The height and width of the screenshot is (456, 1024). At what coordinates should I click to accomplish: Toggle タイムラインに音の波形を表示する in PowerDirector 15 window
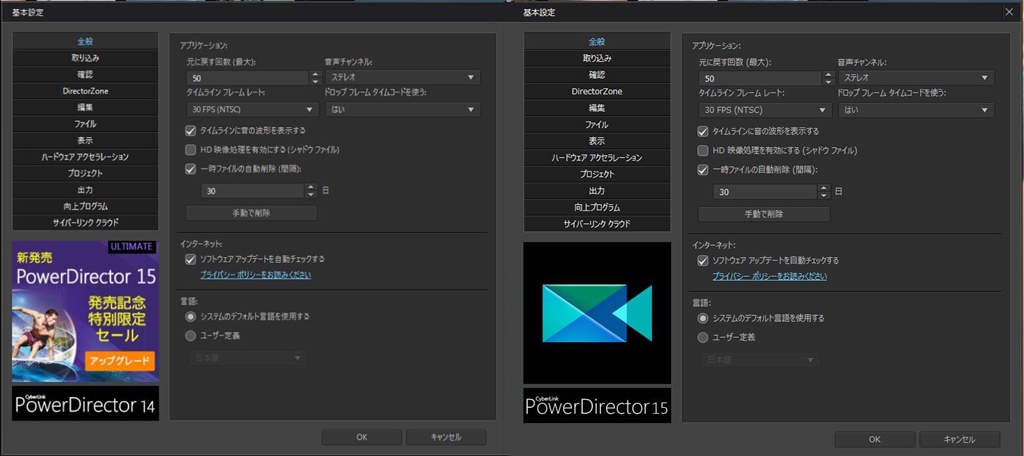click(703, 131)
